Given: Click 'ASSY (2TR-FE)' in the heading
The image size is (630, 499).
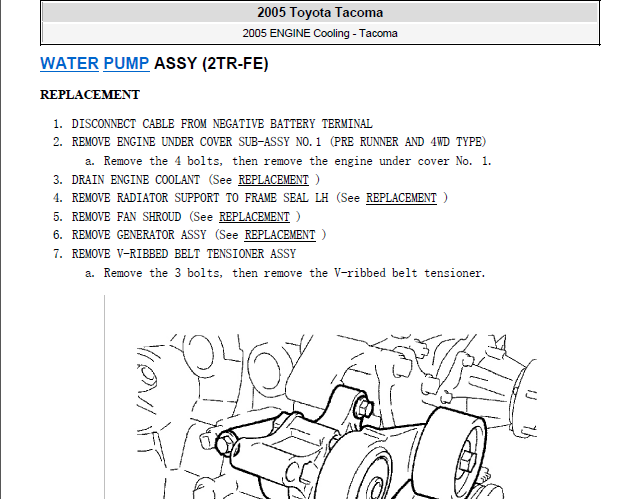Looking at the screenshot, I should click(211, 63).
